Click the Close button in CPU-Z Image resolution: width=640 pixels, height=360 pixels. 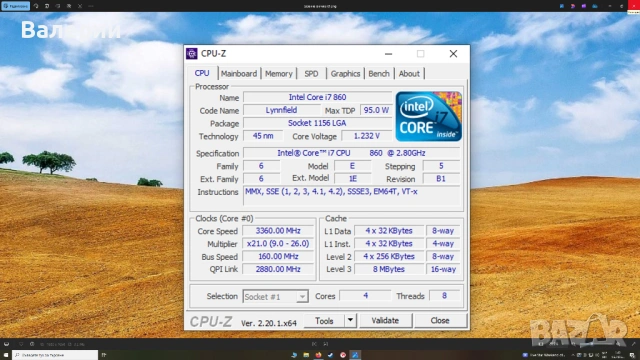pos(440,321)
